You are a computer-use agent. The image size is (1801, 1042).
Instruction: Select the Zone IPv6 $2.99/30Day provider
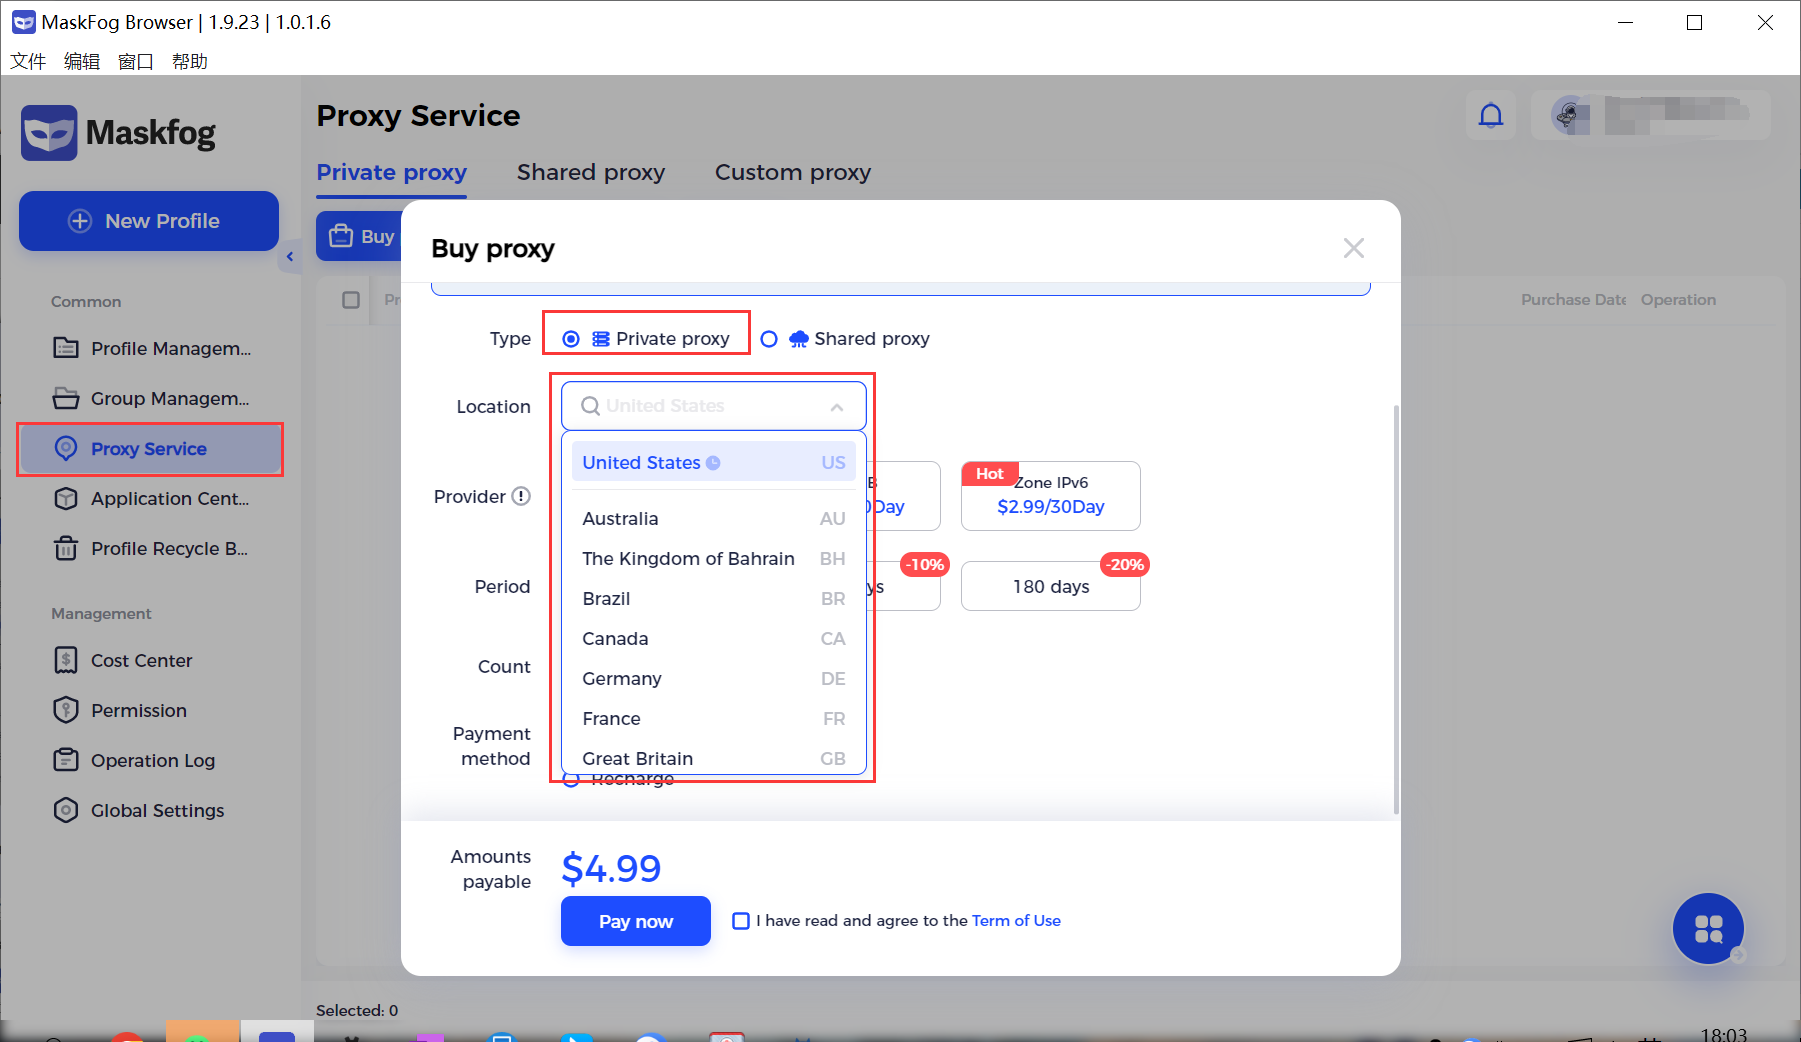pyautogui.click(x=1051, y=496)
